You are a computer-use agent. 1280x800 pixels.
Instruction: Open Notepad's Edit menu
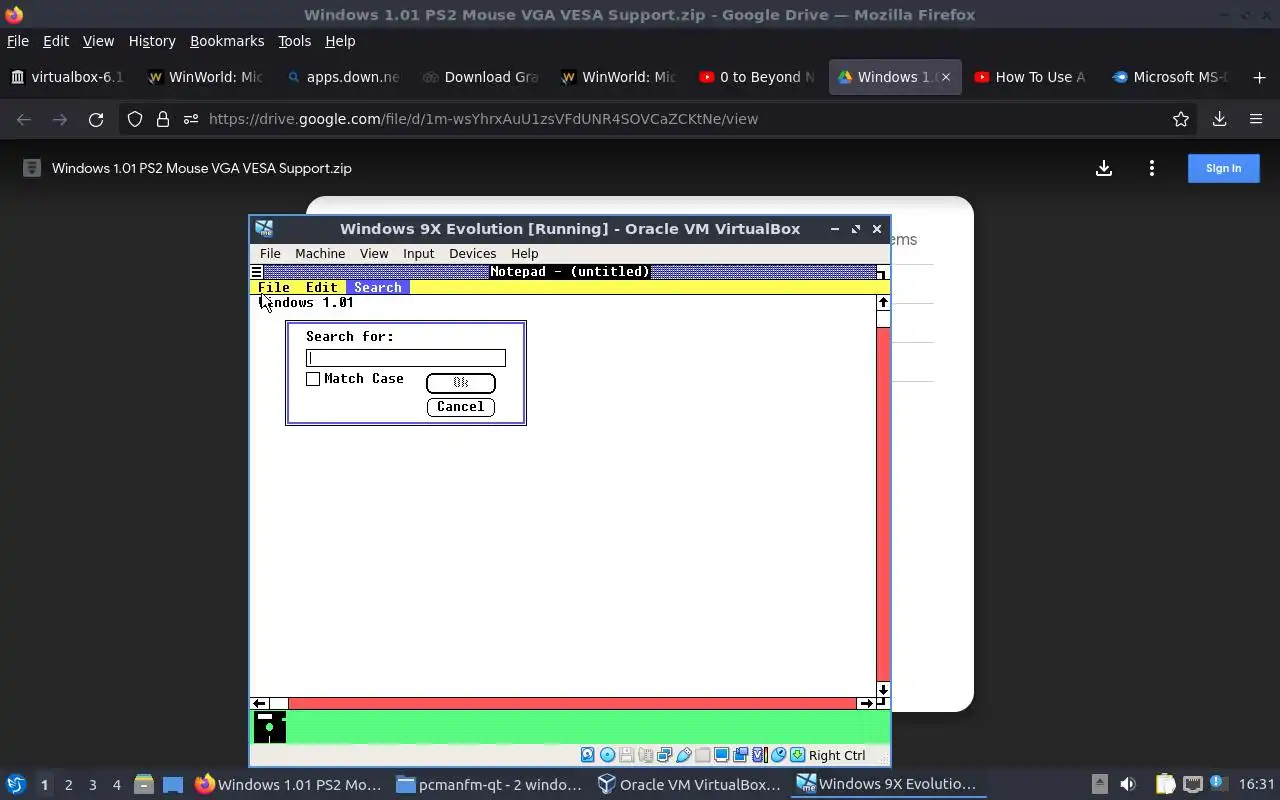pyautogui.click(x=321, y=287)
